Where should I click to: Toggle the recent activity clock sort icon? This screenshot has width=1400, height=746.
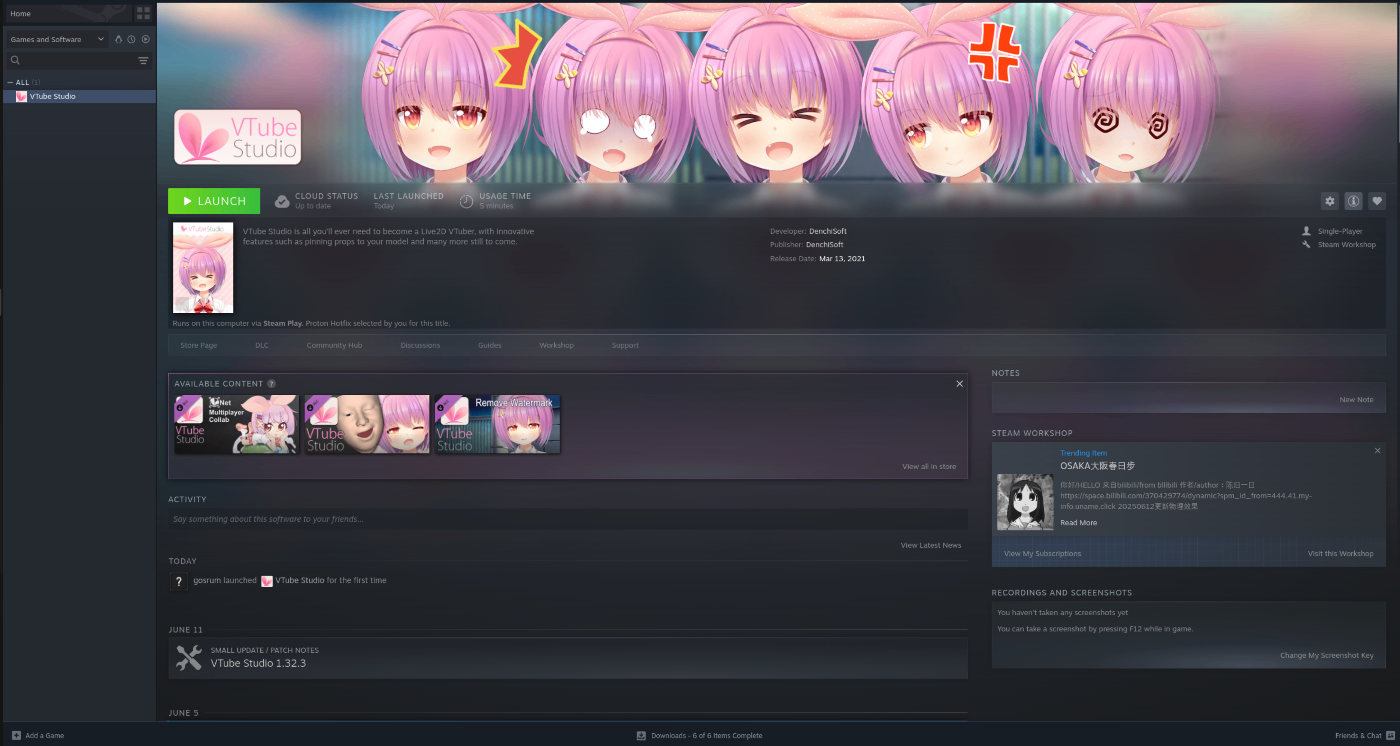[131, 39]
